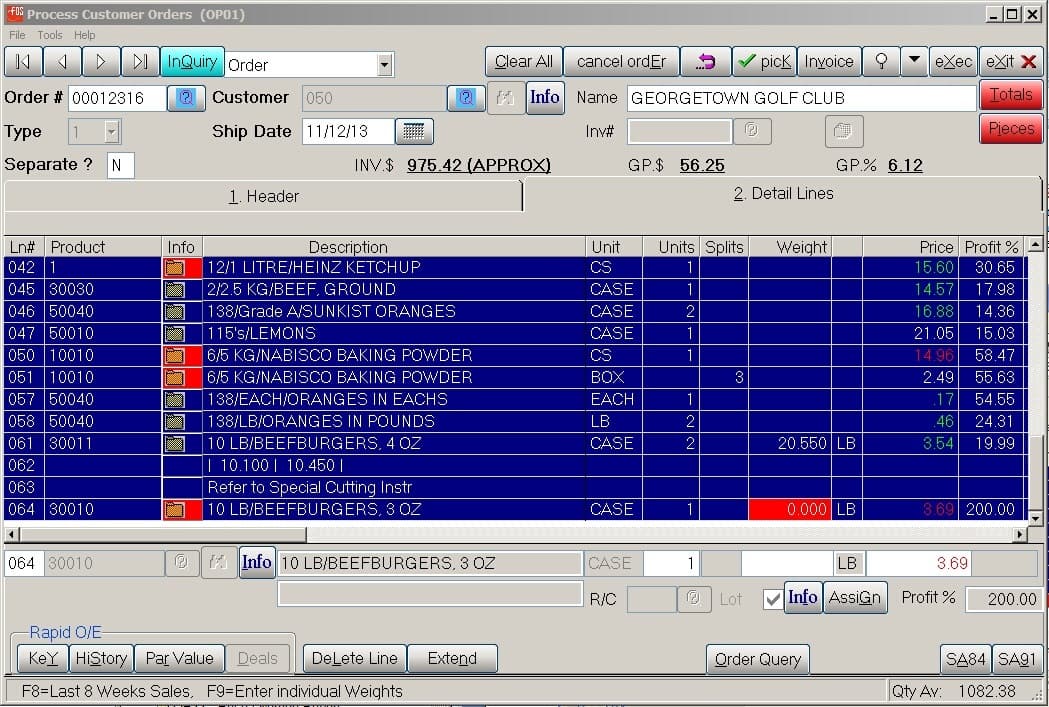Open info folder for line 050 baking powder
Screen dimensions: 1049x707
[x=175, y=356]
